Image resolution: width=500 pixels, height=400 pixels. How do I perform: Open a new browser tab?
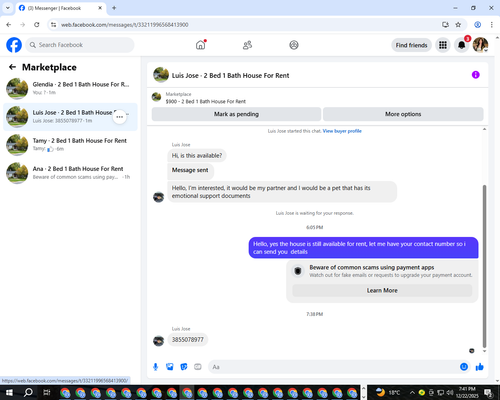114,8
